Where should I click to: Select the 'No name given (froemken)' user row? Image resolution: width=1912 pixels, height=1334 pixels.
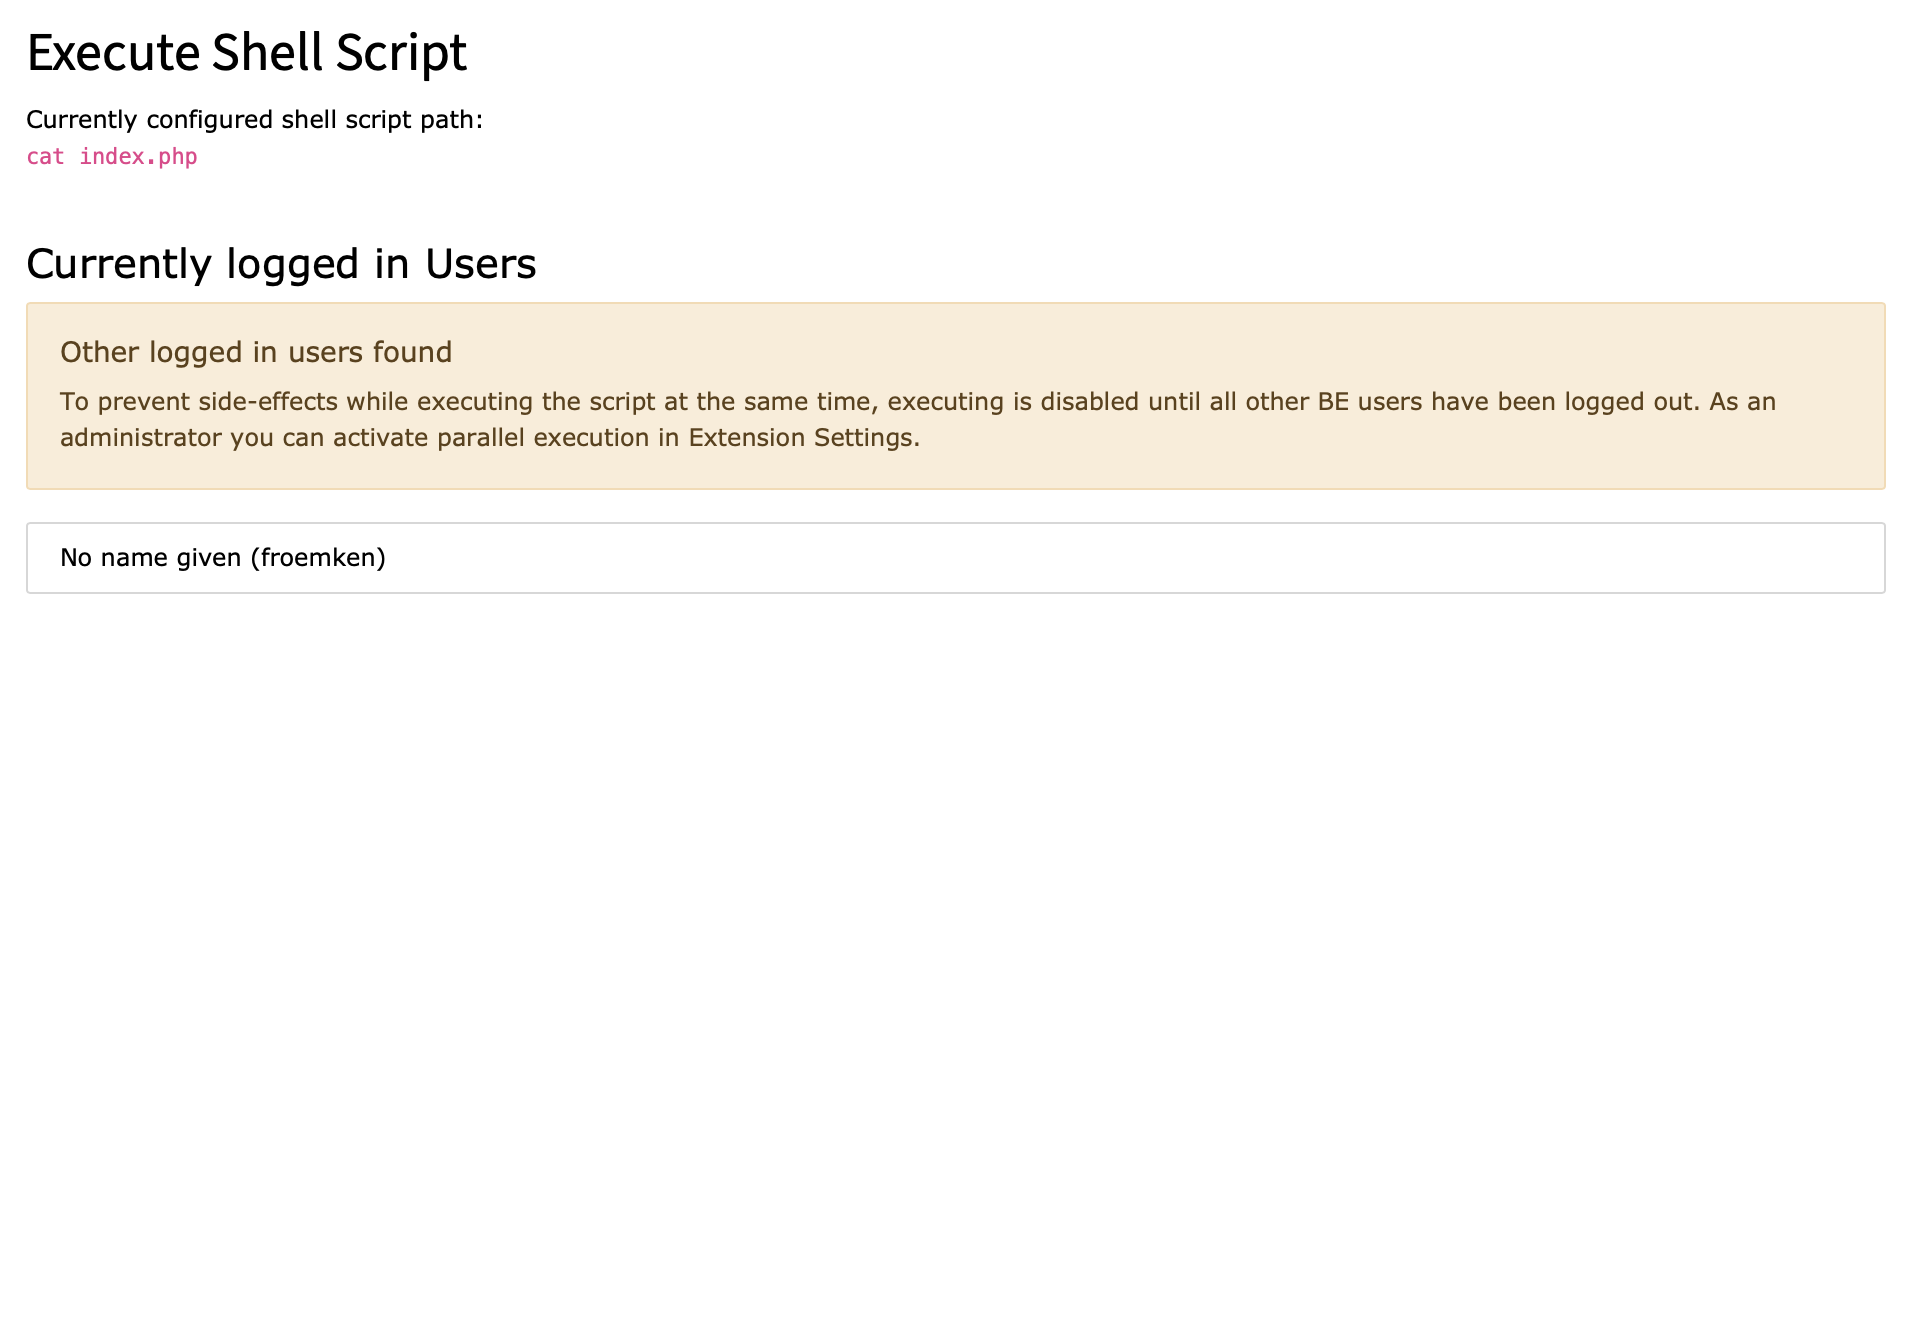[955, 558]
